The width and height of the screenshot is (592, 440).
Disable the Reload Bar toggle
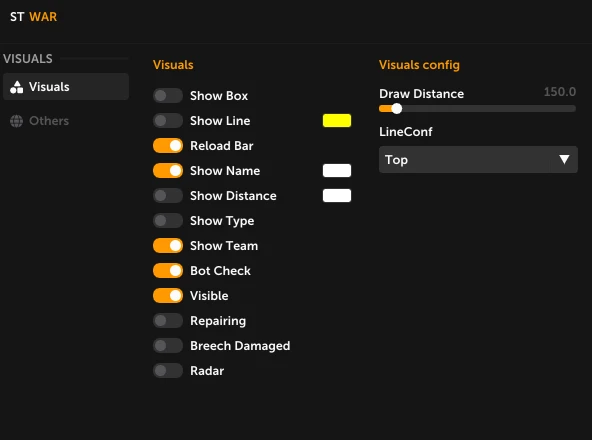(168, 146)
